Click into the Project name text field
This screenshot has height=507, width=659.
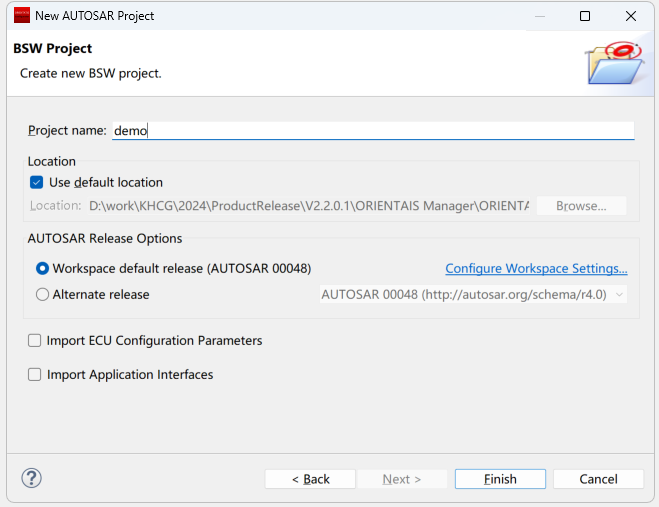(372, 130)
